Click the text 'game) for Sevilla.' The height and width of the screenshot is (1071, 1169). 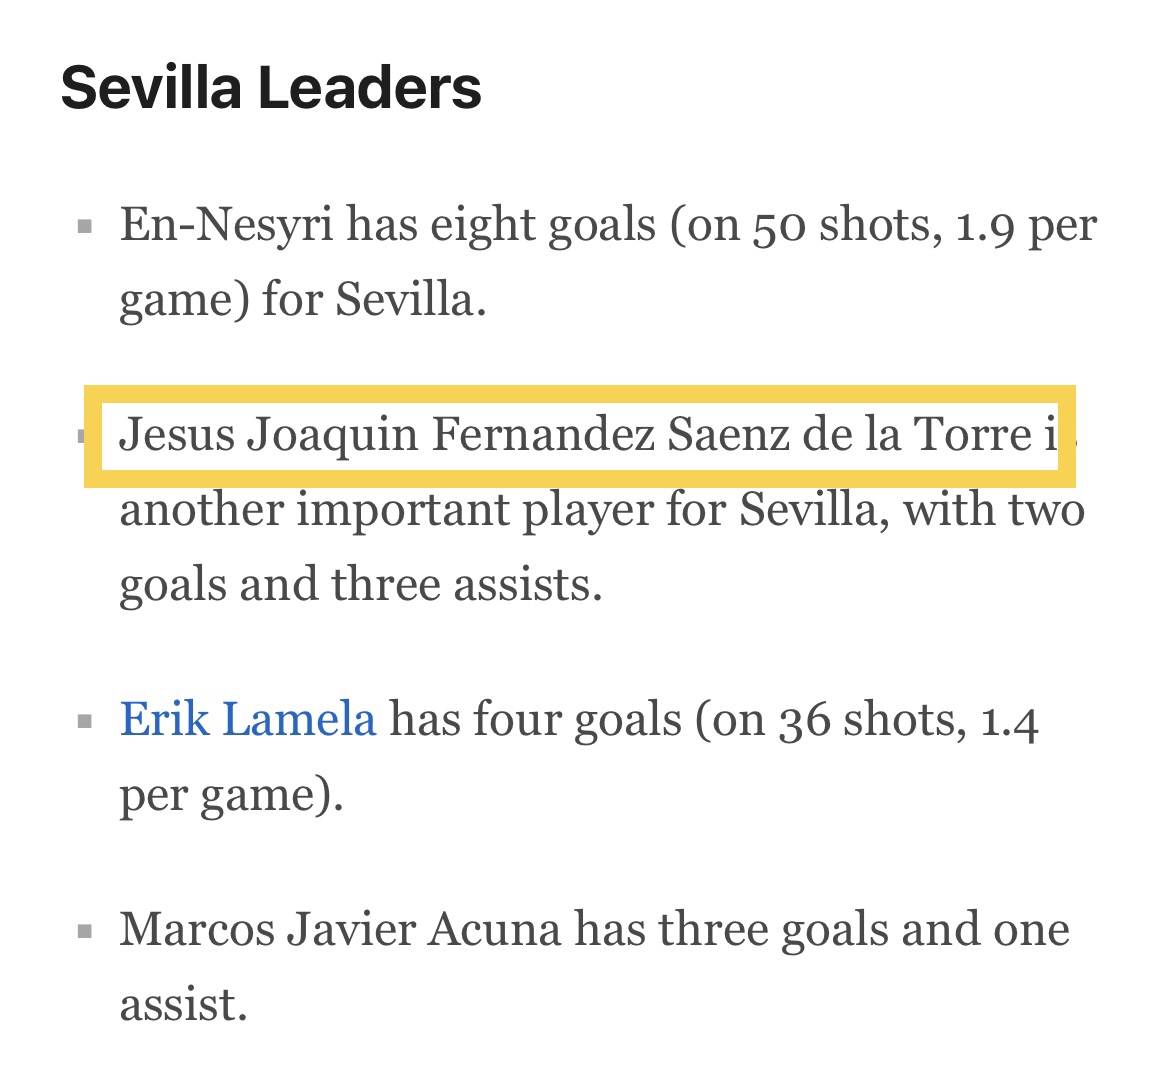tap(303, 301)
